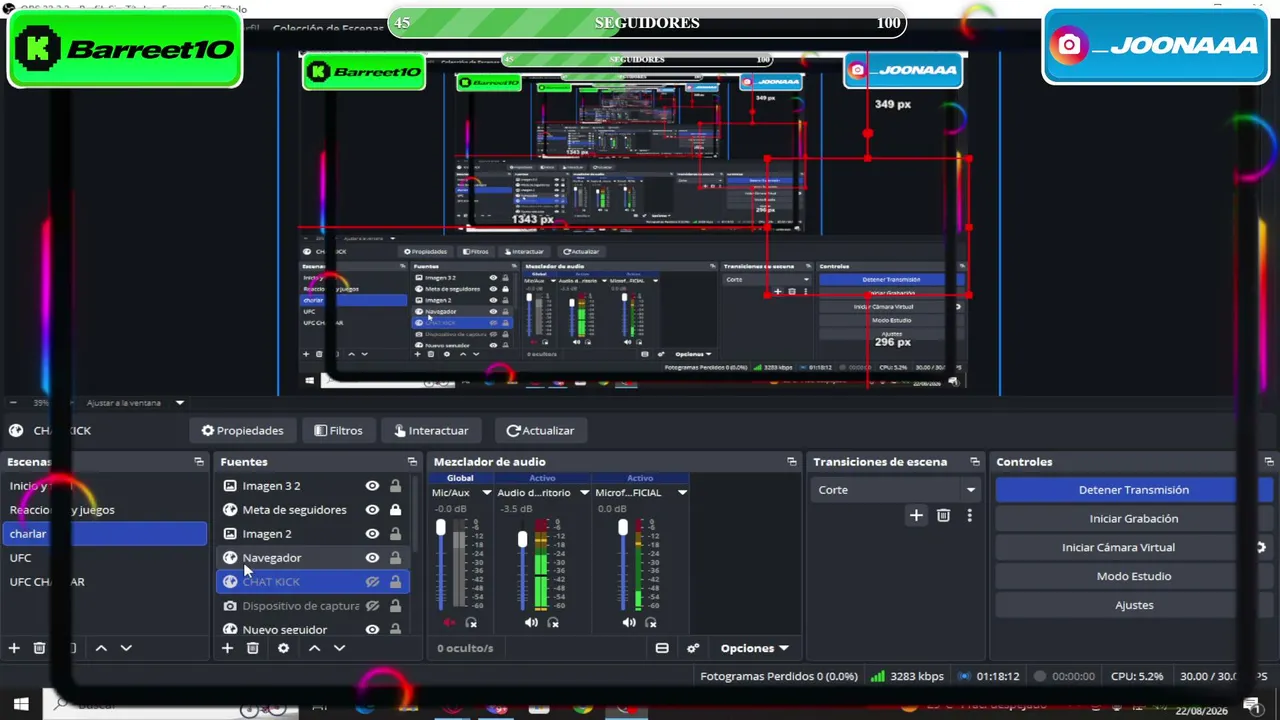Remove the scene transition with trash icon

pos(943,515)
